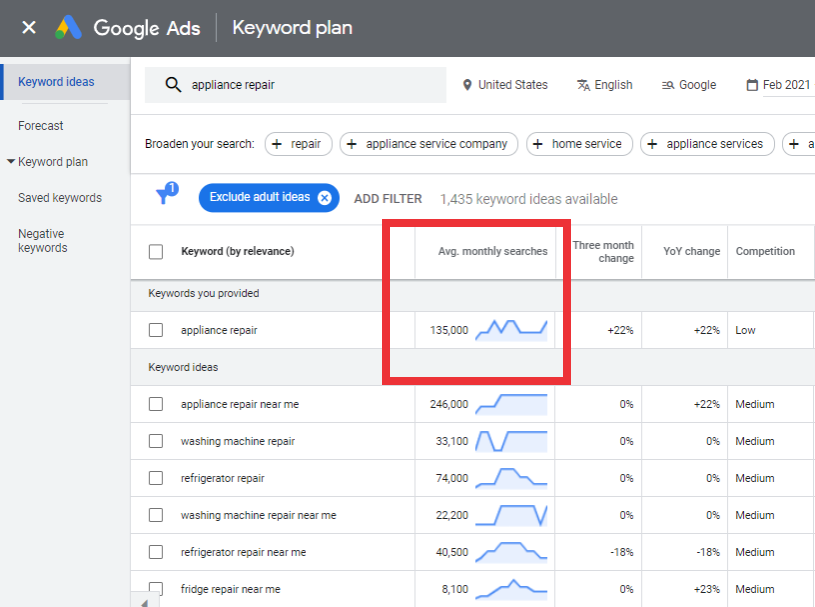815x607 pixels.
Task: Click the 'appliance repair near me' keyword
Action: (x=240, y=404)
